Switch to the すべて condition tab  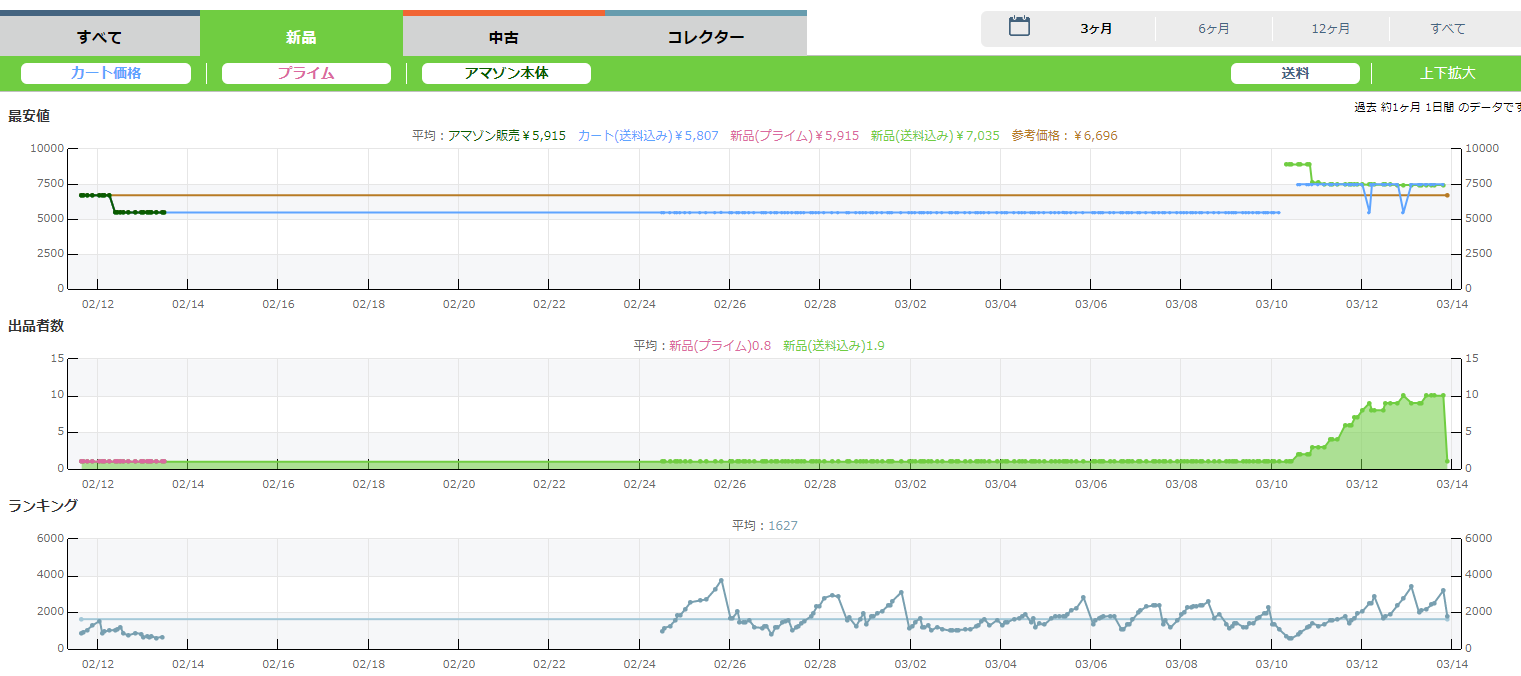(100, 37)
